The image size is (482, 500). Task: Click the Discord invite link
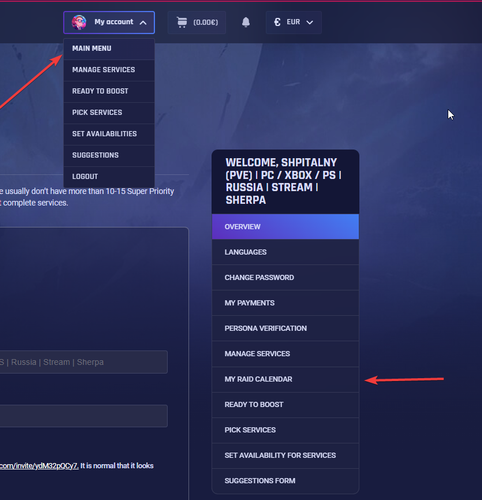point(39,466)
